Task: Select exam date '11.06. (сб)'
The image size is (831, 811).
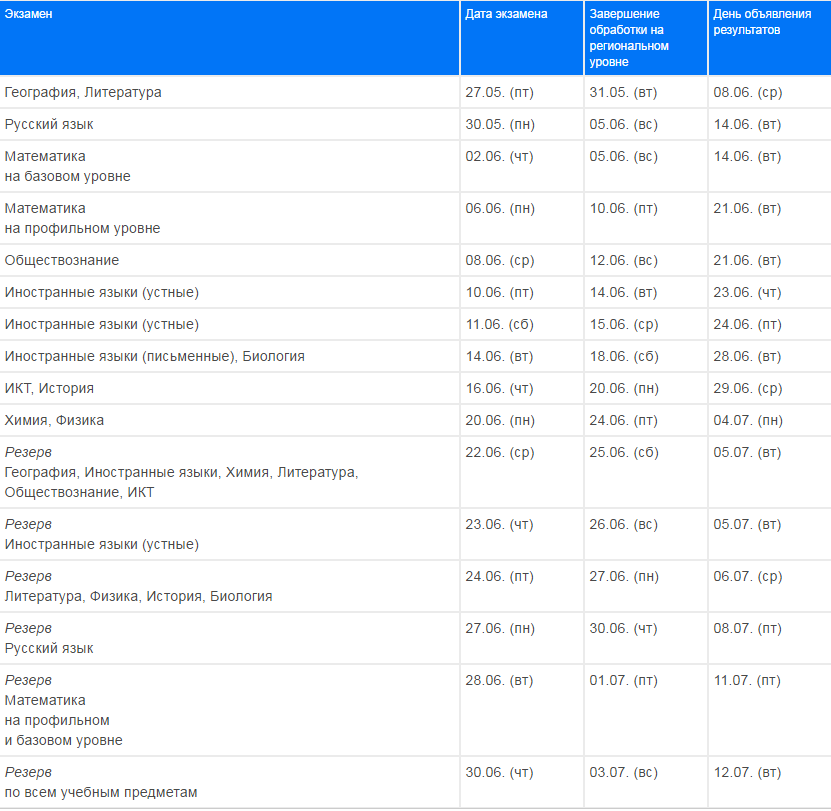Action: pyautogui.click(x=521, y=324)
